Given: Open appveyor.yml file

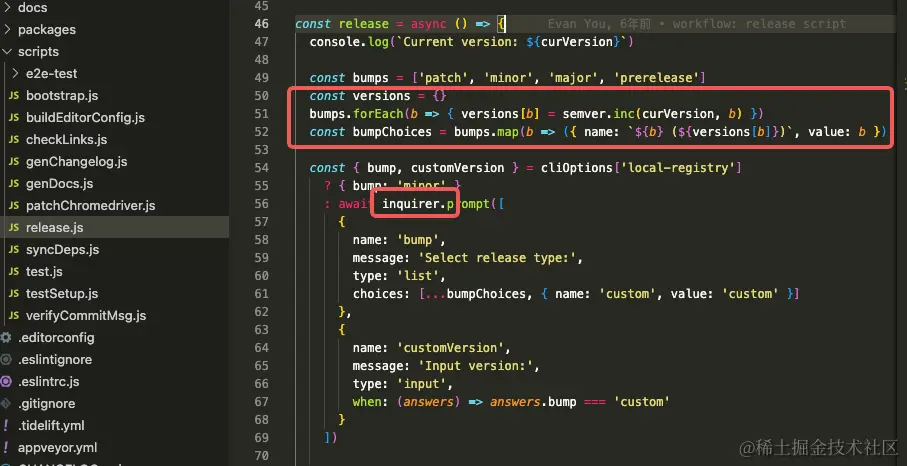Looking at the screenshot, I should [x=57, y=447].
